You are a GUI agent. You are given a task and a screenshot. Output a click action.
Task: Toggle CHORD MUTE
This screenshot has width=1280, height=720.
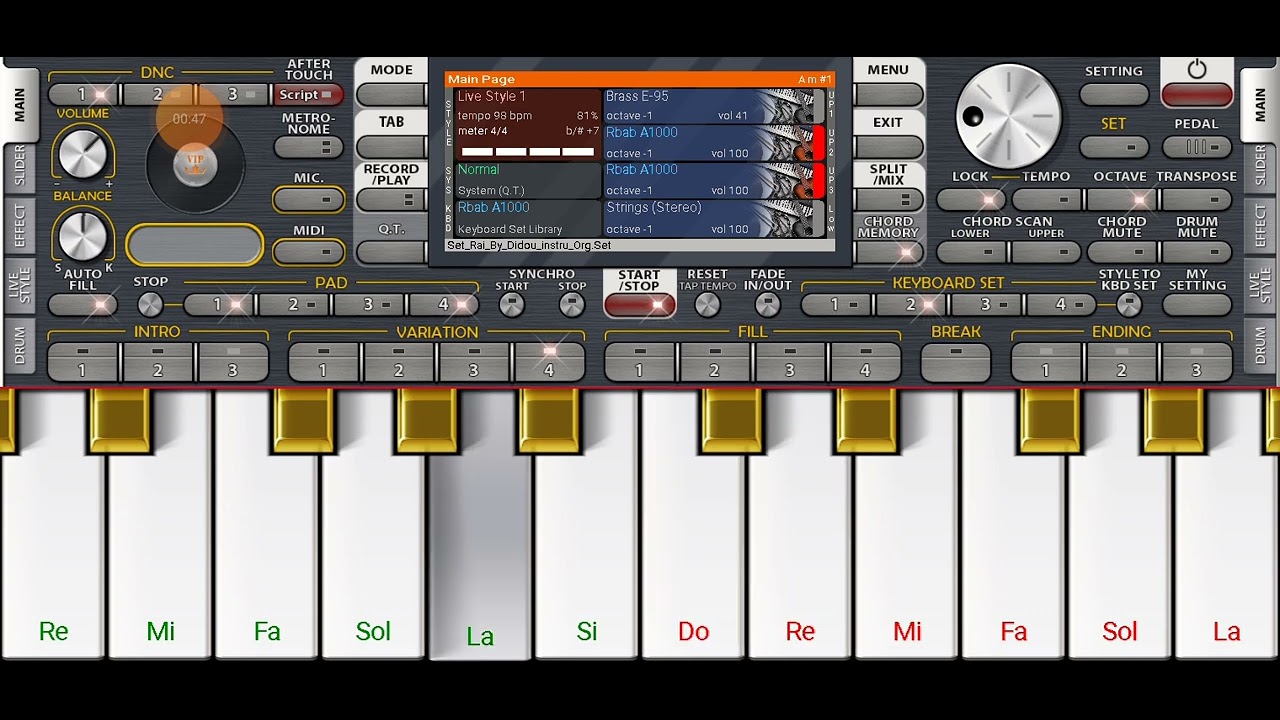coord(1122,252)
